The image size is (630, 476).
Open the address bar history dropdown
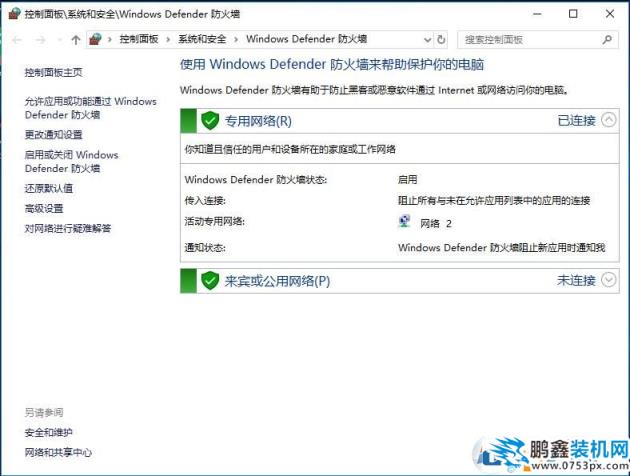point(427,39)
